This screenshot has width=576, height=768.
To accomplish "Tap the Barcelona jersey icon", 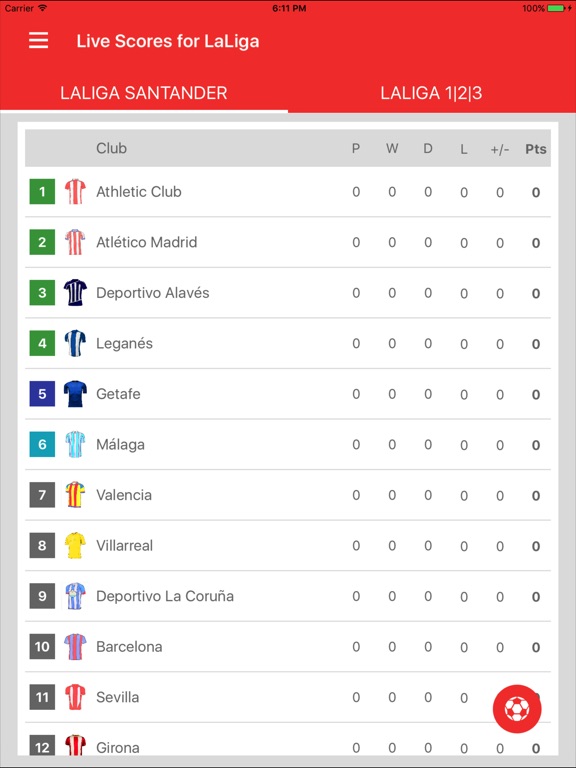I will click(x=75, y=647).
